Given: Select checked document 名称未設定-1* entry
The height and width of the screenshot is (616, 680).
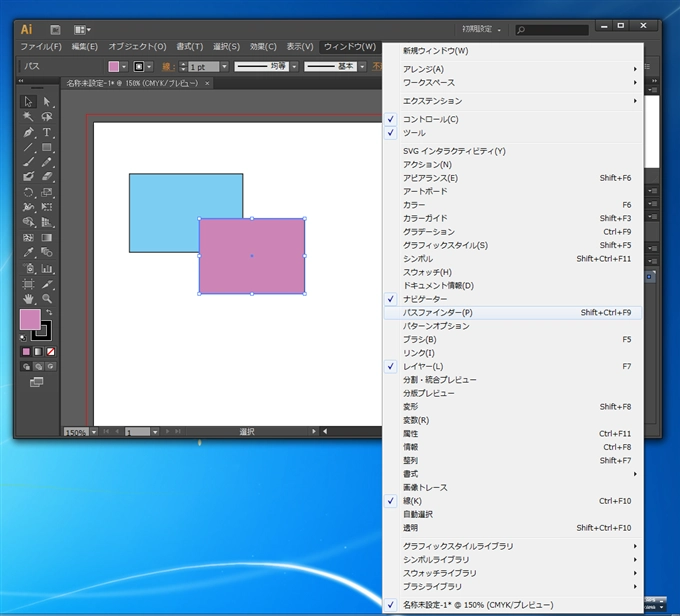Looking at the screenshot, I should 513,605.
